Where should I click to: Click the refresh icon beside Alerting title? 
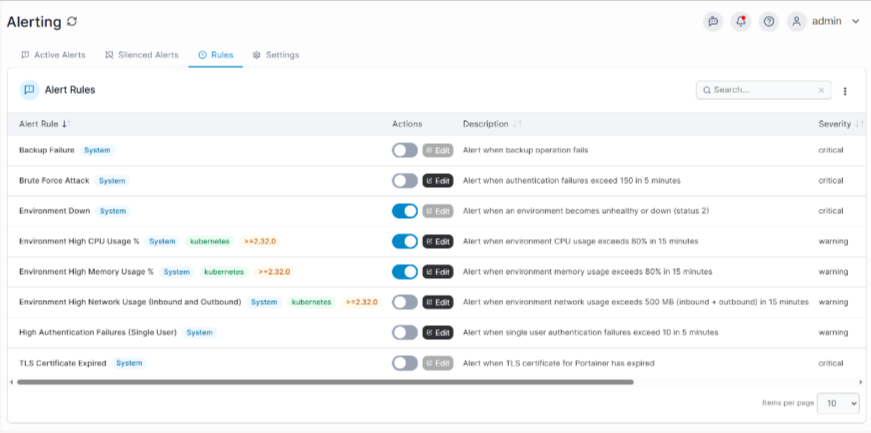point(72,22)
